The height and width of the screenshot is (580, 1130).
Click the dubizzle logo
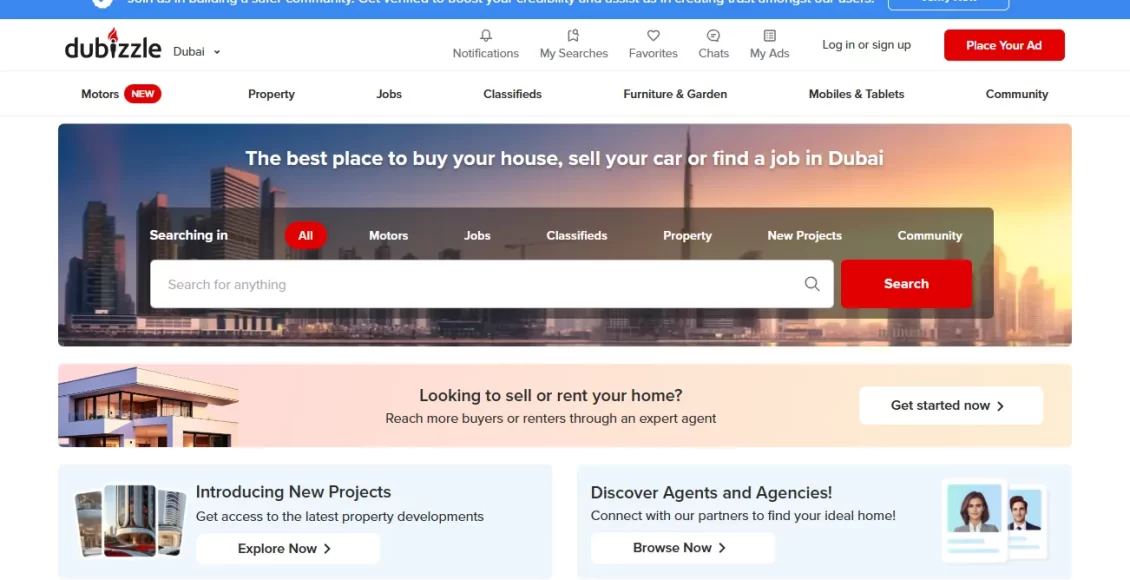tap(113, 47)
